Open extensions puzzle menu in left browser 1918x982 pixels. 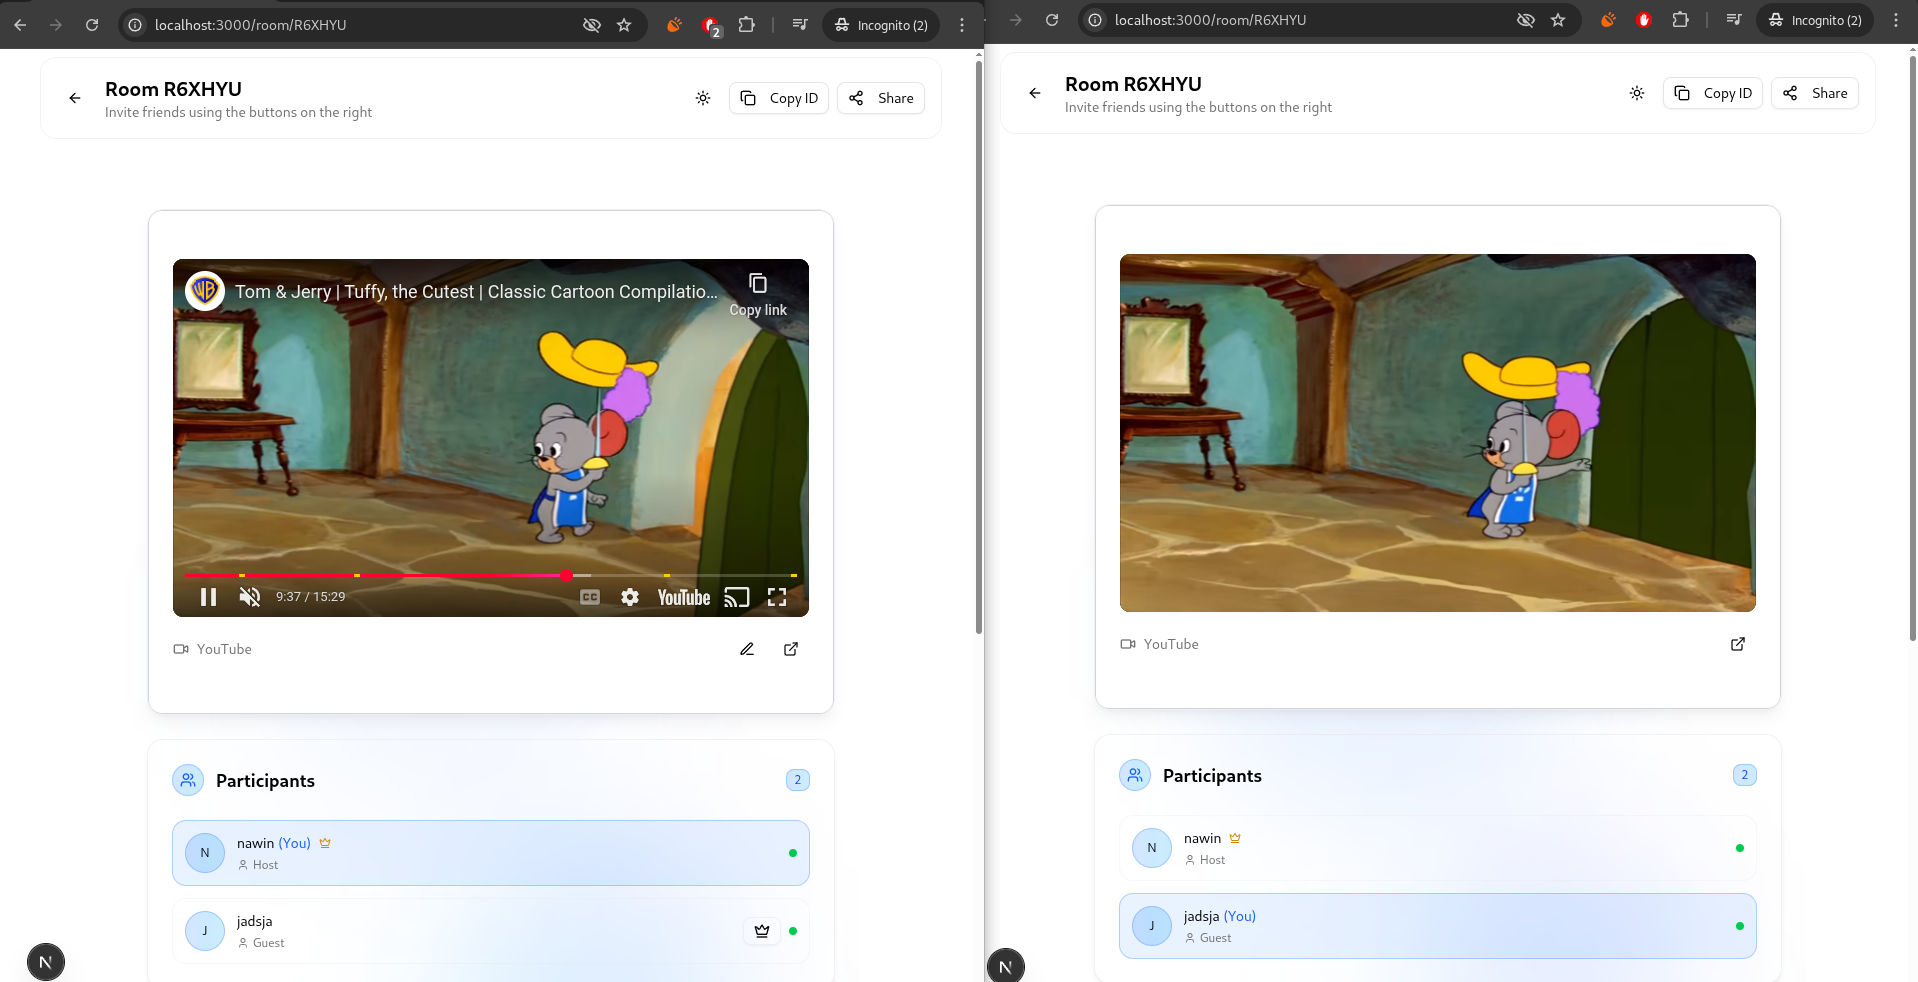pos(746,25)
